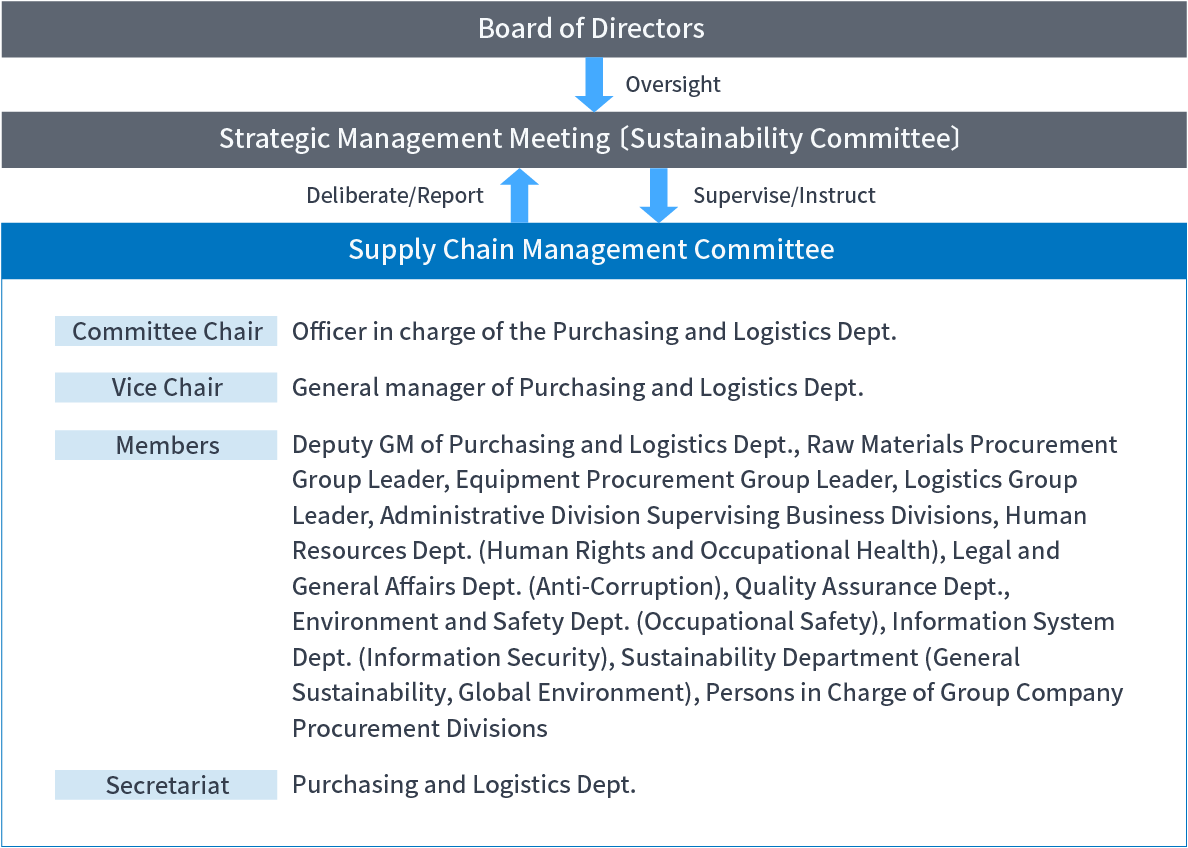
Task: Click the Deliberate/Report caption text
Action: click(x=395, y=196)
